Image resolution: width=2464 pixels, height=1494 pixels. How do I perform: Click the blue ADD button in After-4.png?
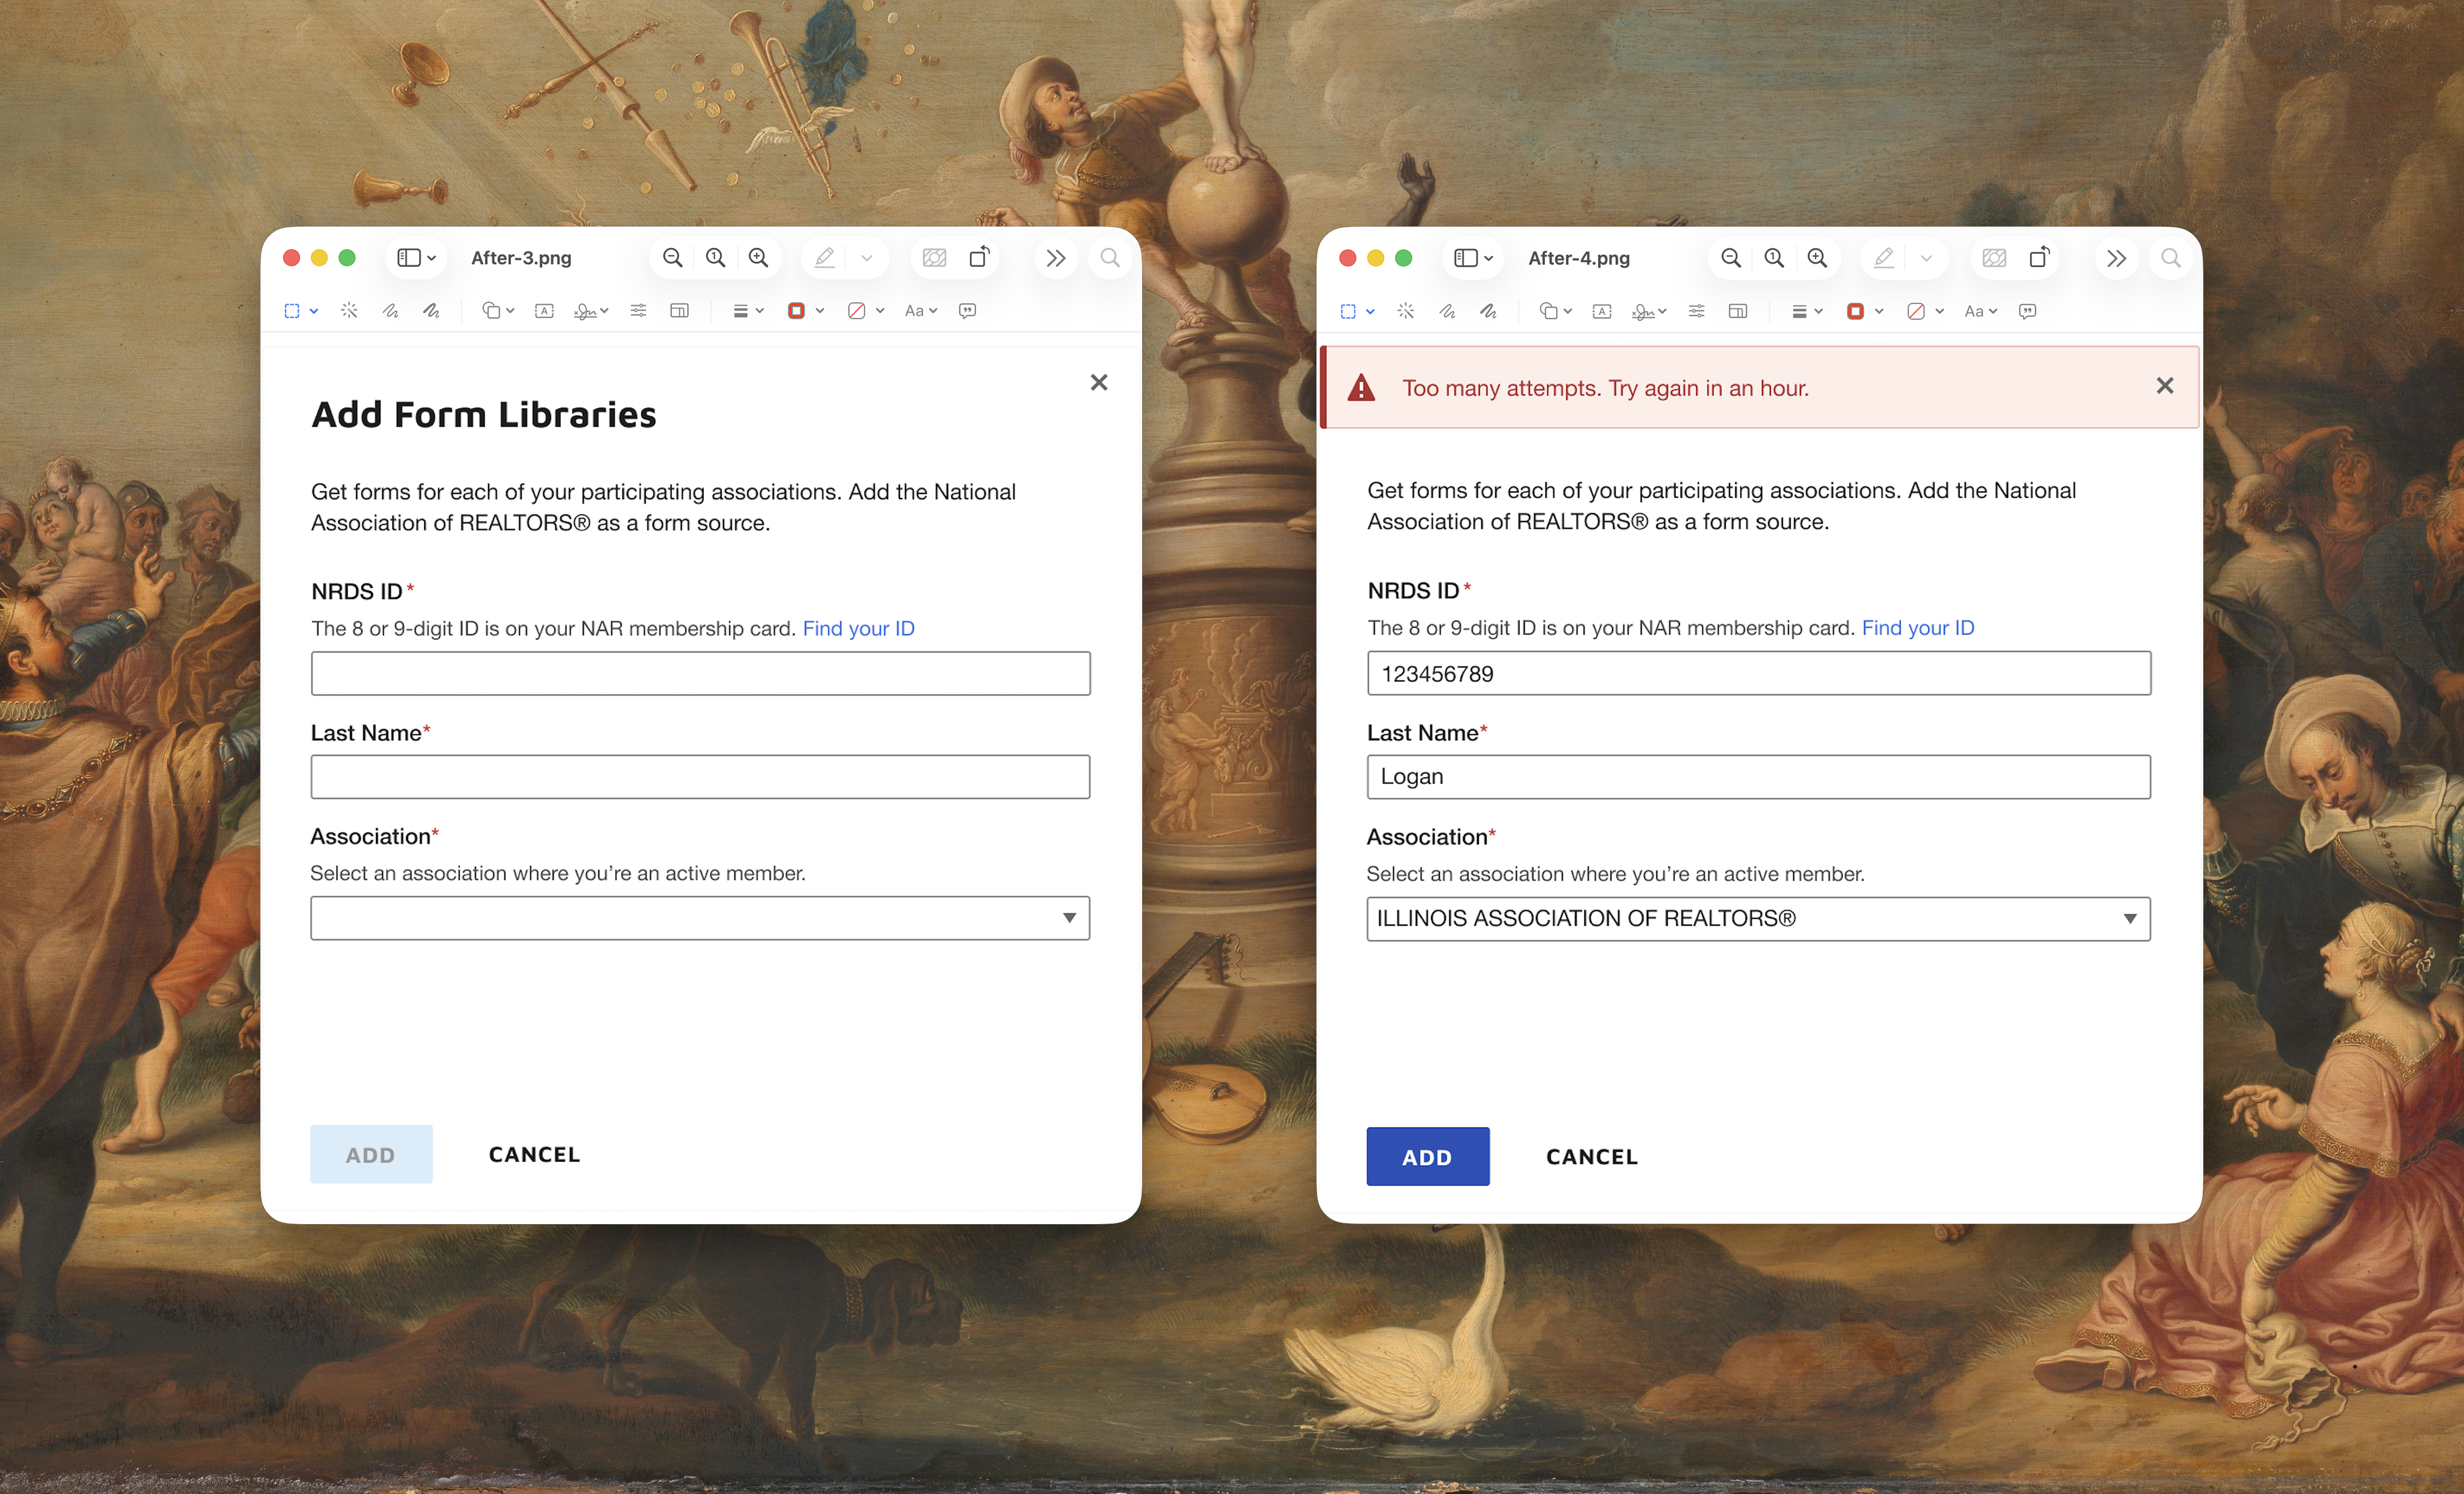(x=1427, y=1156)
